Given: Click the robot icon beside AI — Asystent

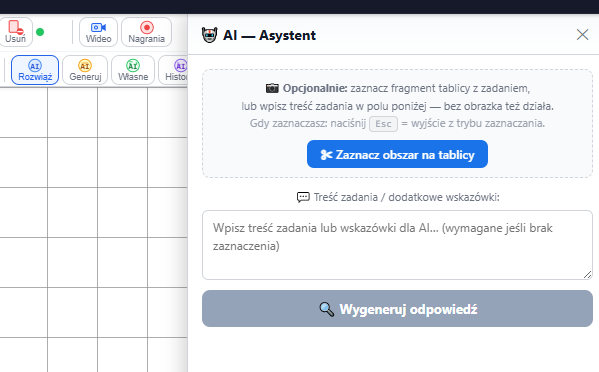Looking at the screenshot, I should (x=209, y=35).
